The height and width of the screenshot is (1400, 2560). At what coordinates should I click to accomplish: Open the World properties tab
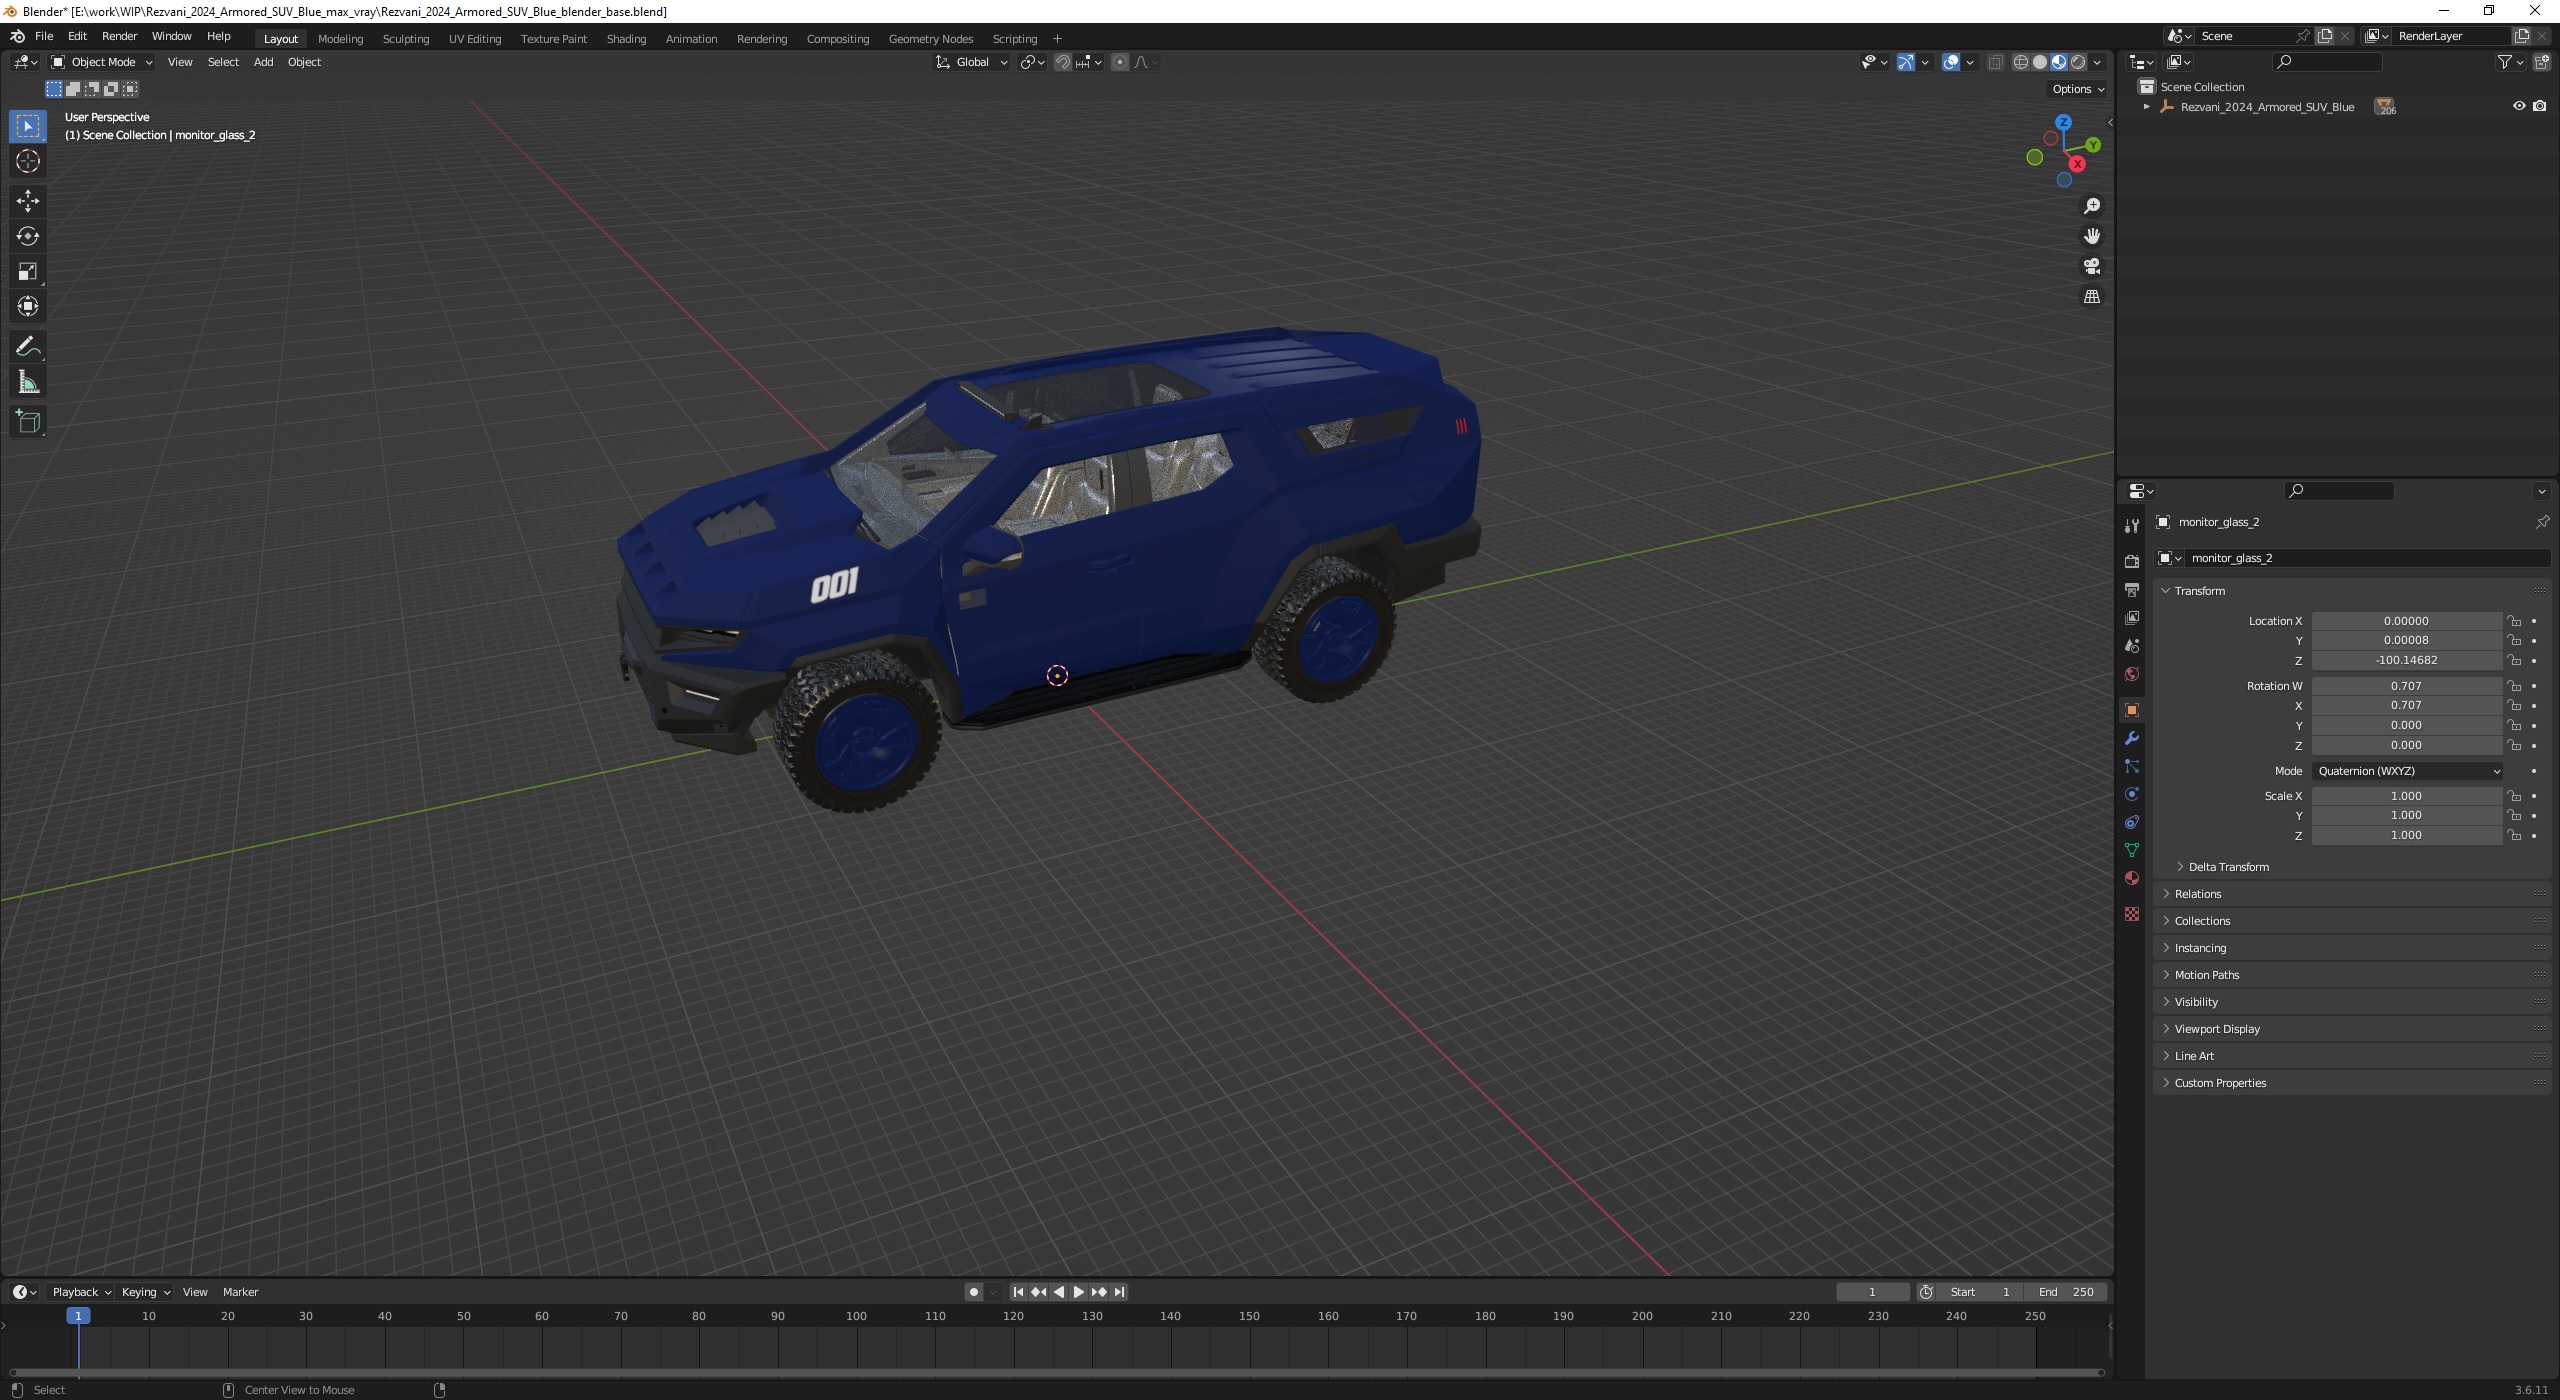click(x=2131, y=674)
